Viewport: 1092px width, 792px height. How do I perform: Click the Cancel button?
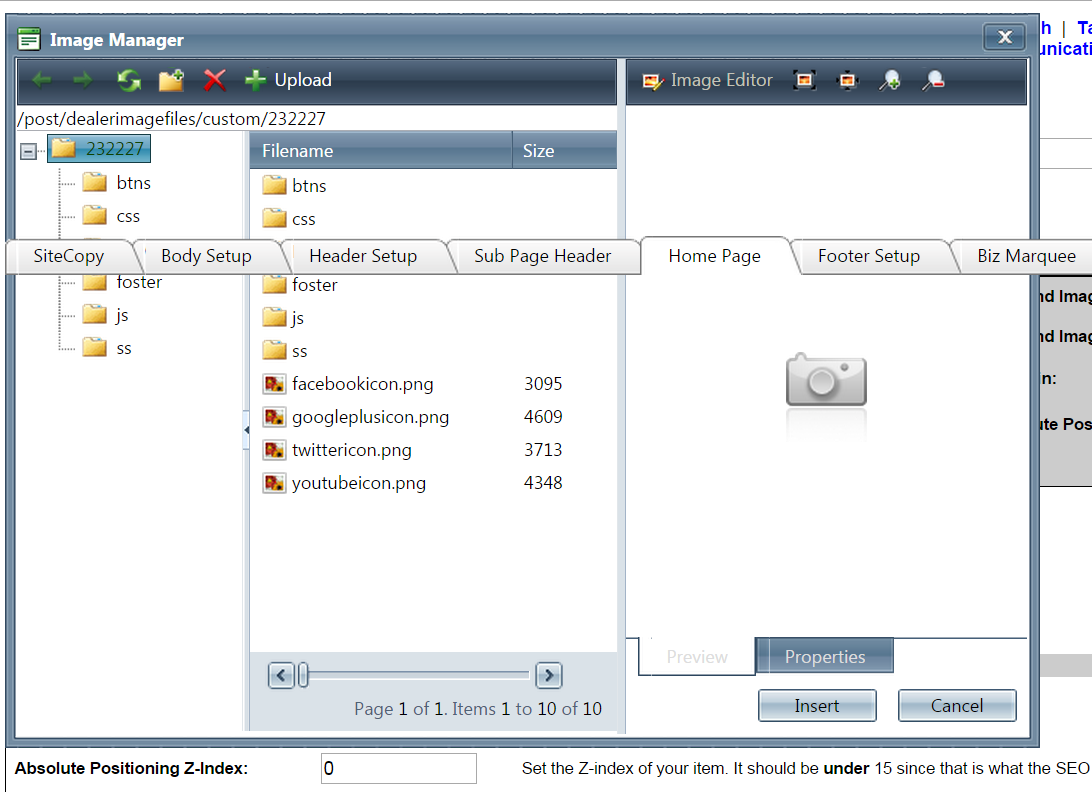coord(957,706)
